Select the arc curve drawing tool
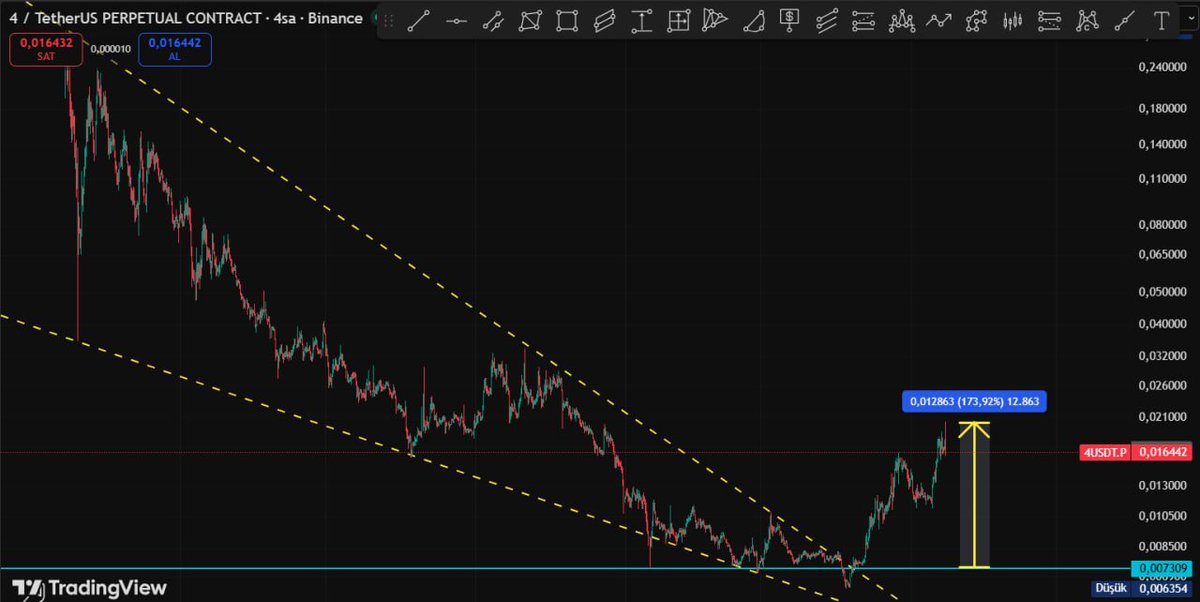 click(754, 20)
